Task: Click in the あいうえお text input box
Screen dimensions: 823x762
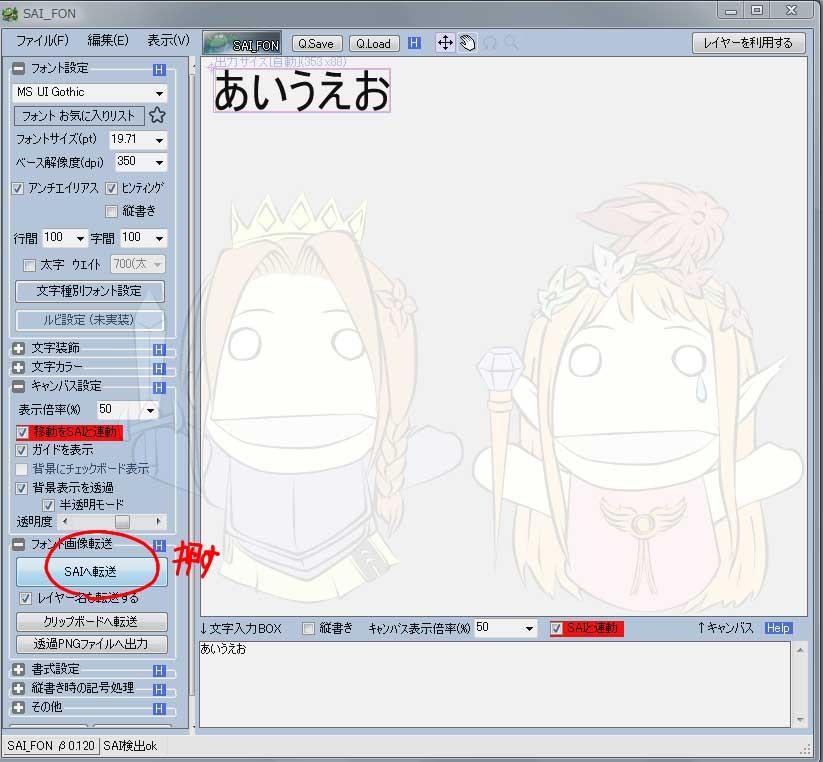Action: (494, 684)
